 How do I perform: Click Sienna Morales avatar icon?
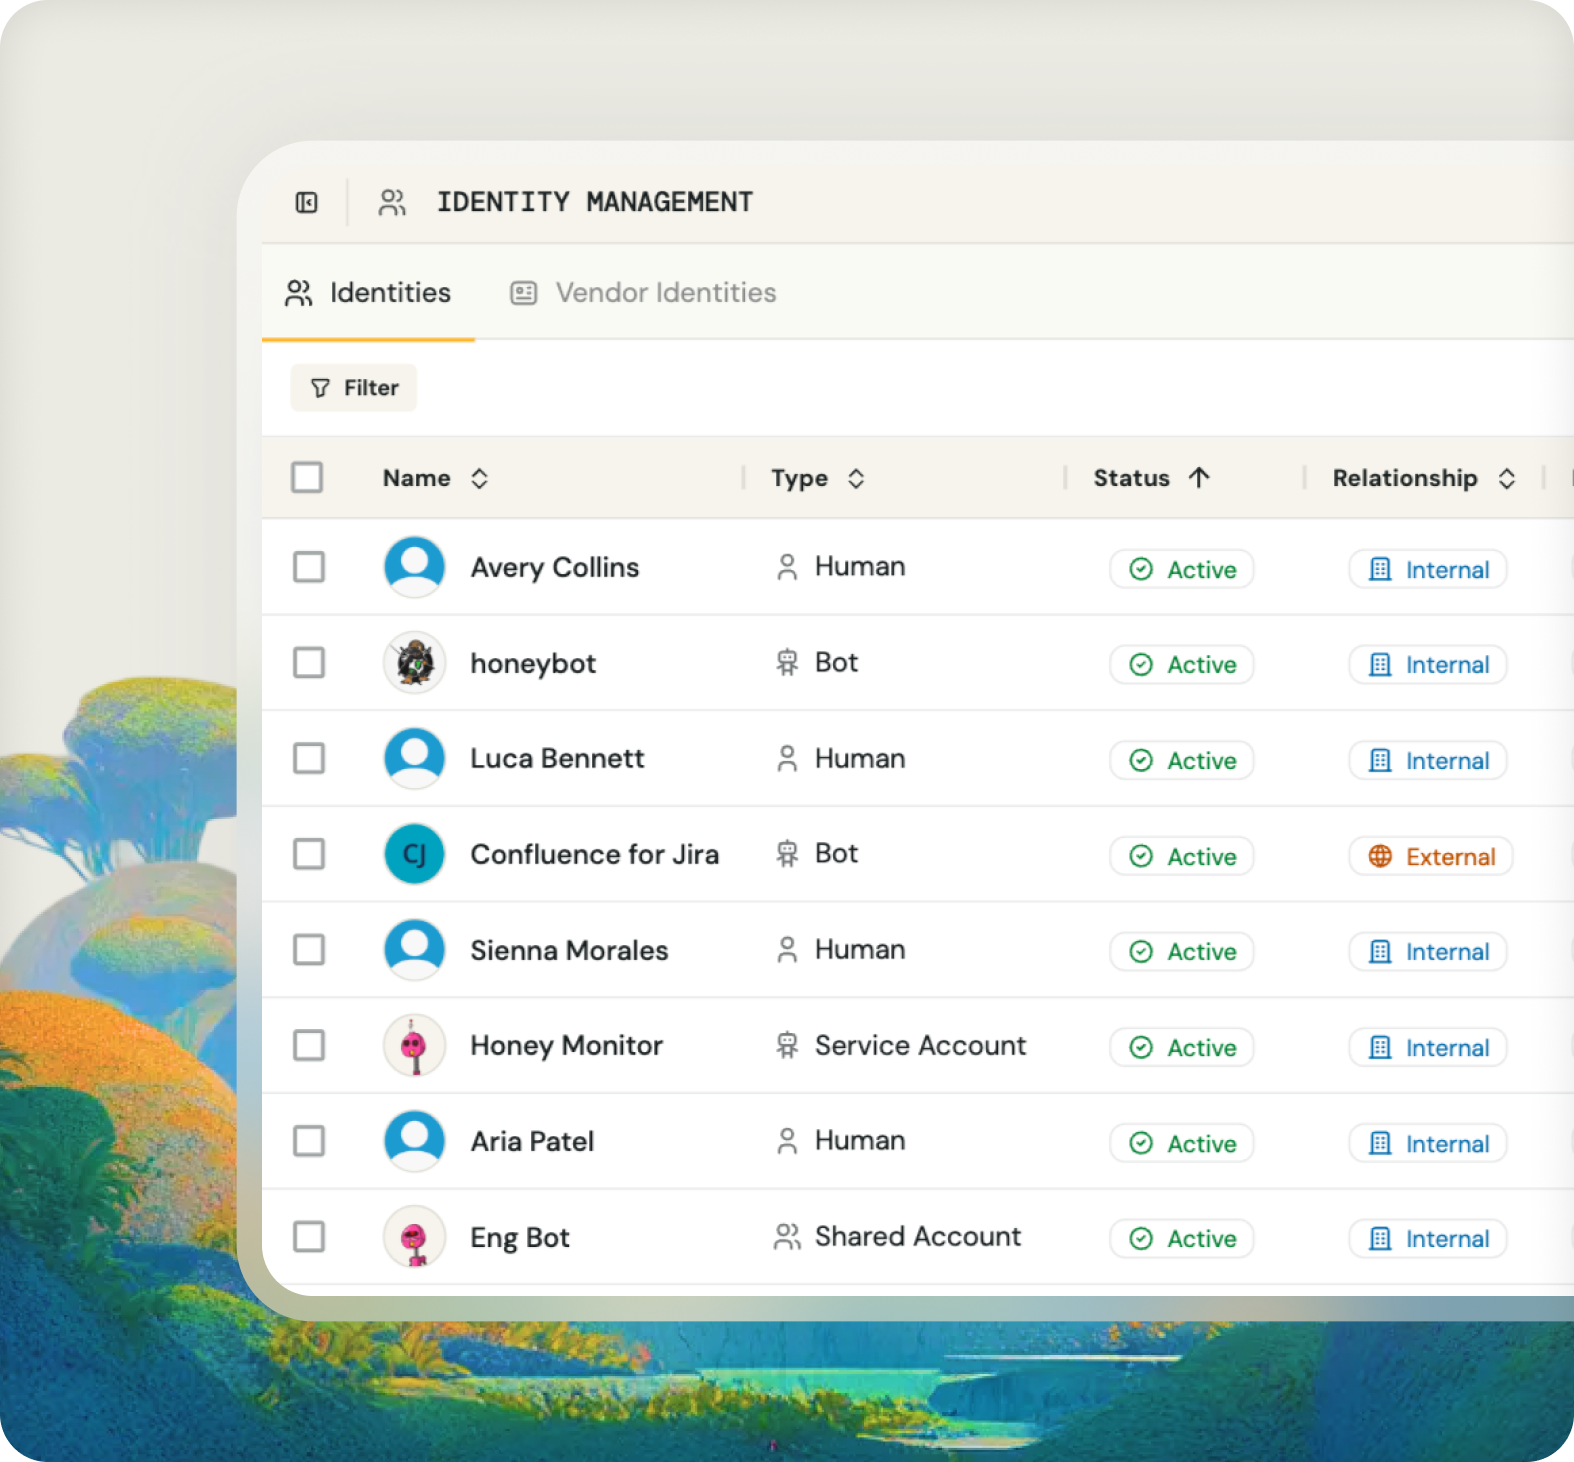(415, 949)
